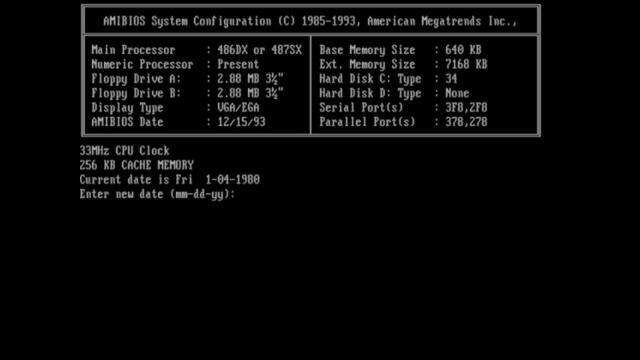The width and height of the screenshot is (640, 360).
Task: Click the 'AMIBIOS Date' label
Action: tap(127, 122)
